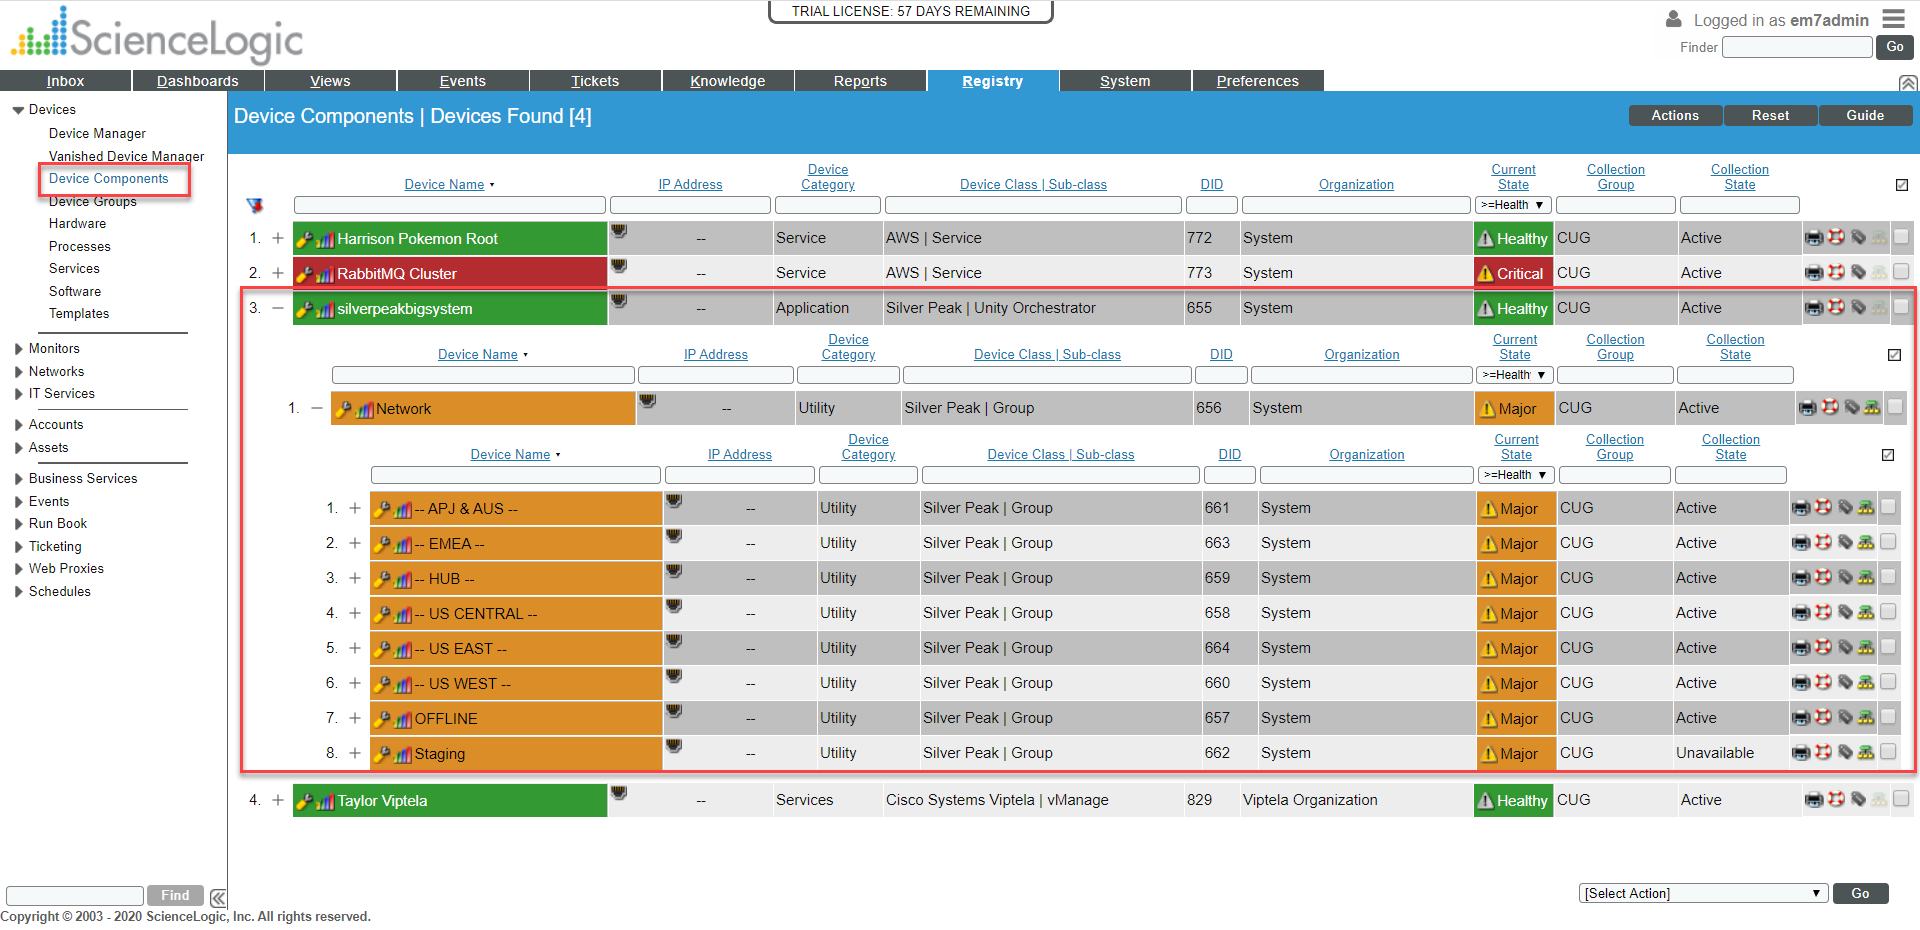
Task: Open the printer report icon for Taylor Viptela
Action: pyautogui.click(x=1814, y=800)
